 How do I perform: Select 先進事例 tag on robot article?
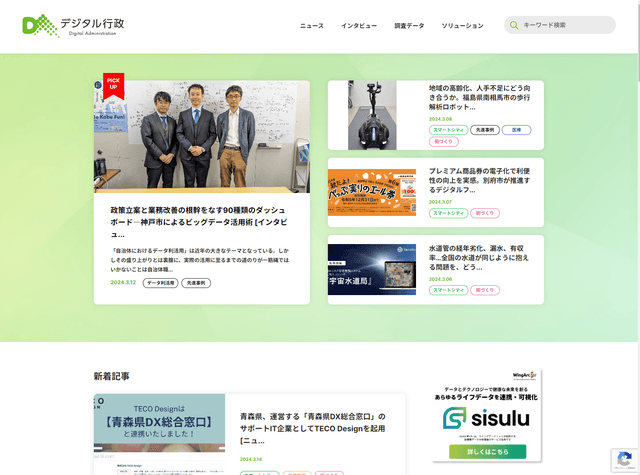click(x=485, y=130)
